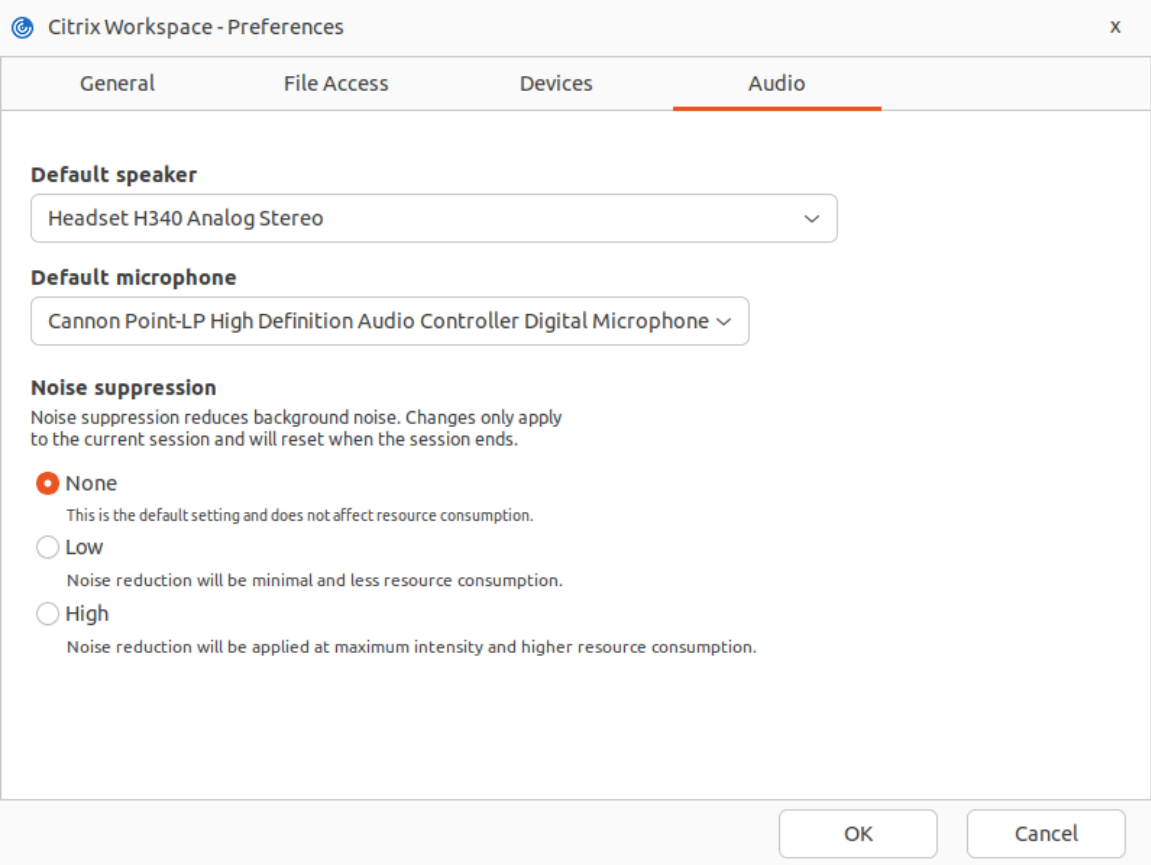This screenshot has height=865, width=1151.
Task: Click the chevron arrow on microphone dropdown
Action: coord(725,322)
